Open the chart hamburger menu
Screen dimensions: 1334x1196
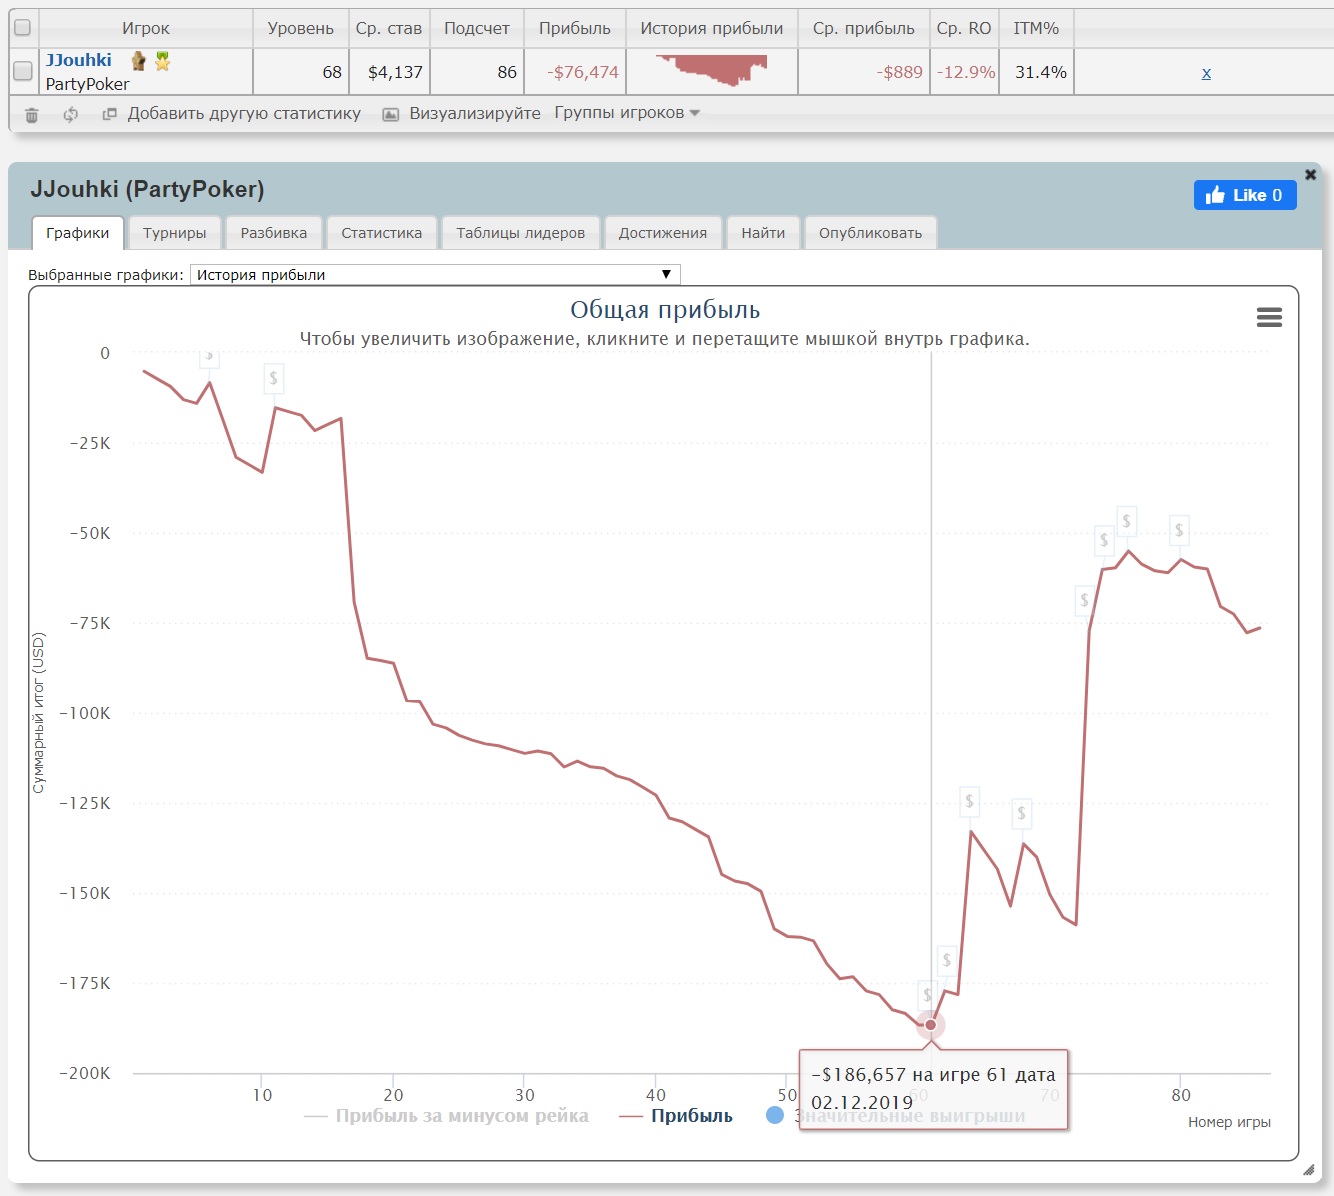click(1269, 317)
